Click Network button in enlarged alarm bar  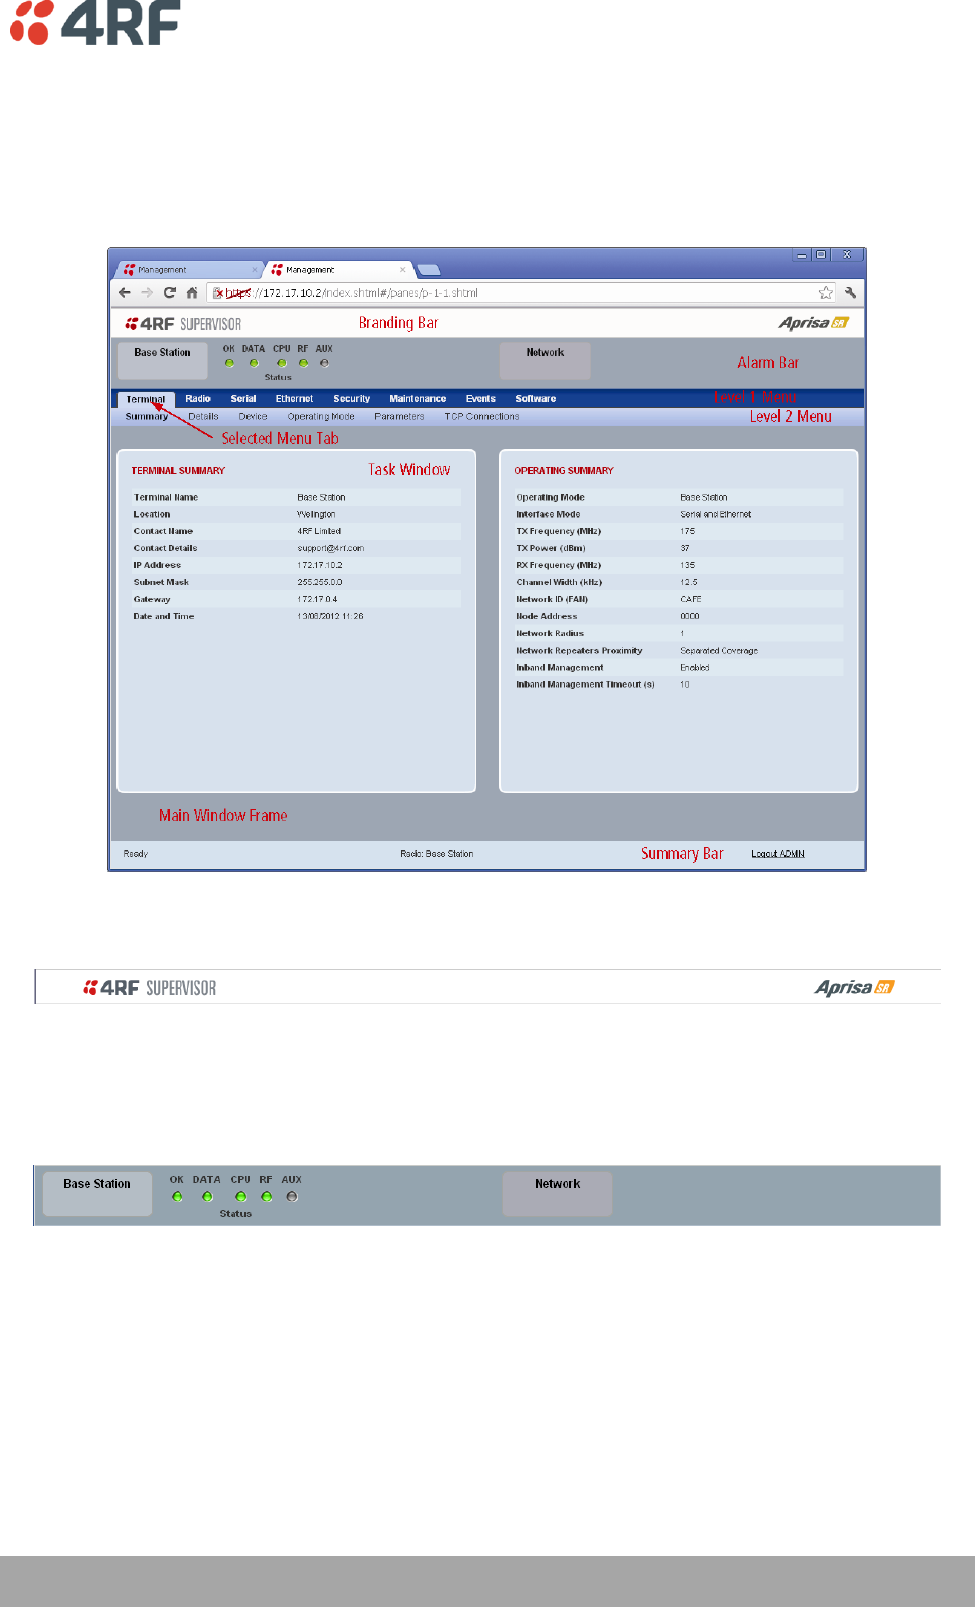(x=557, y=1194)
